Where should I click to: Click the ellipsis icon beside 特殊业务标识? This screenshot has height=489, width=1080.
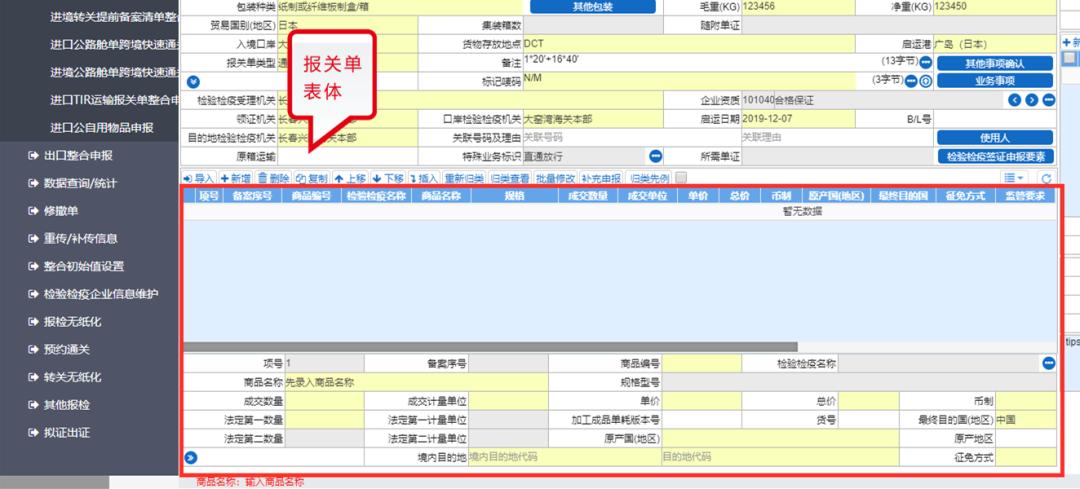coord(656,156)
